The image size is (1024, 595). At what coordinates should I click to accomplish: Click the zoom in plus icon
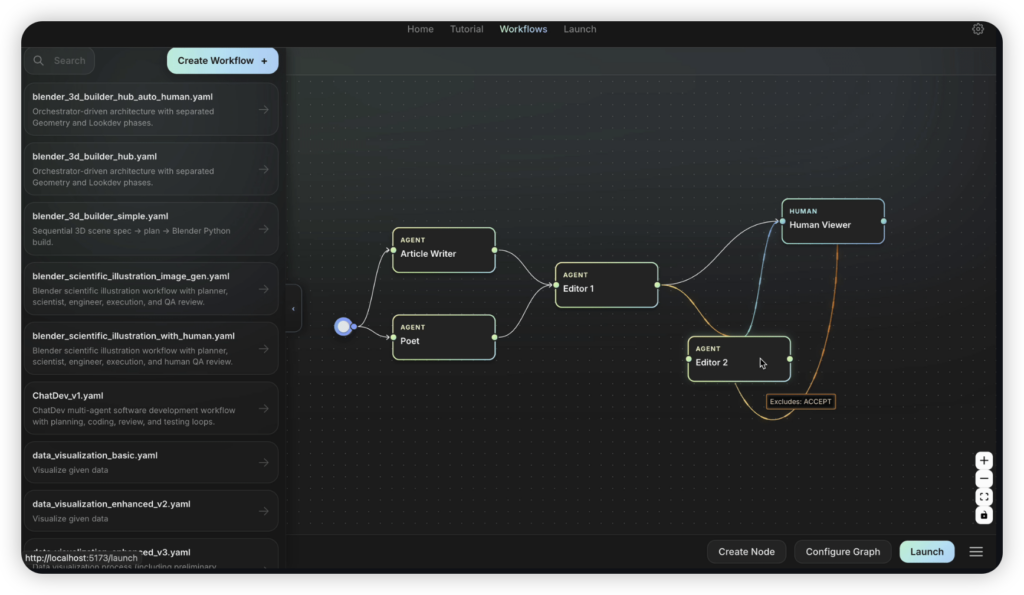pos(984,461)
